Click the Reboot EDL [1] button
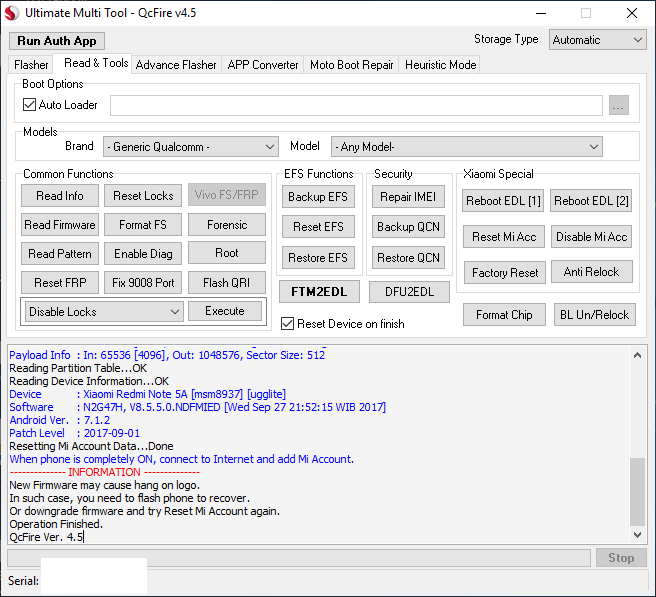 [x=503, y=201]
